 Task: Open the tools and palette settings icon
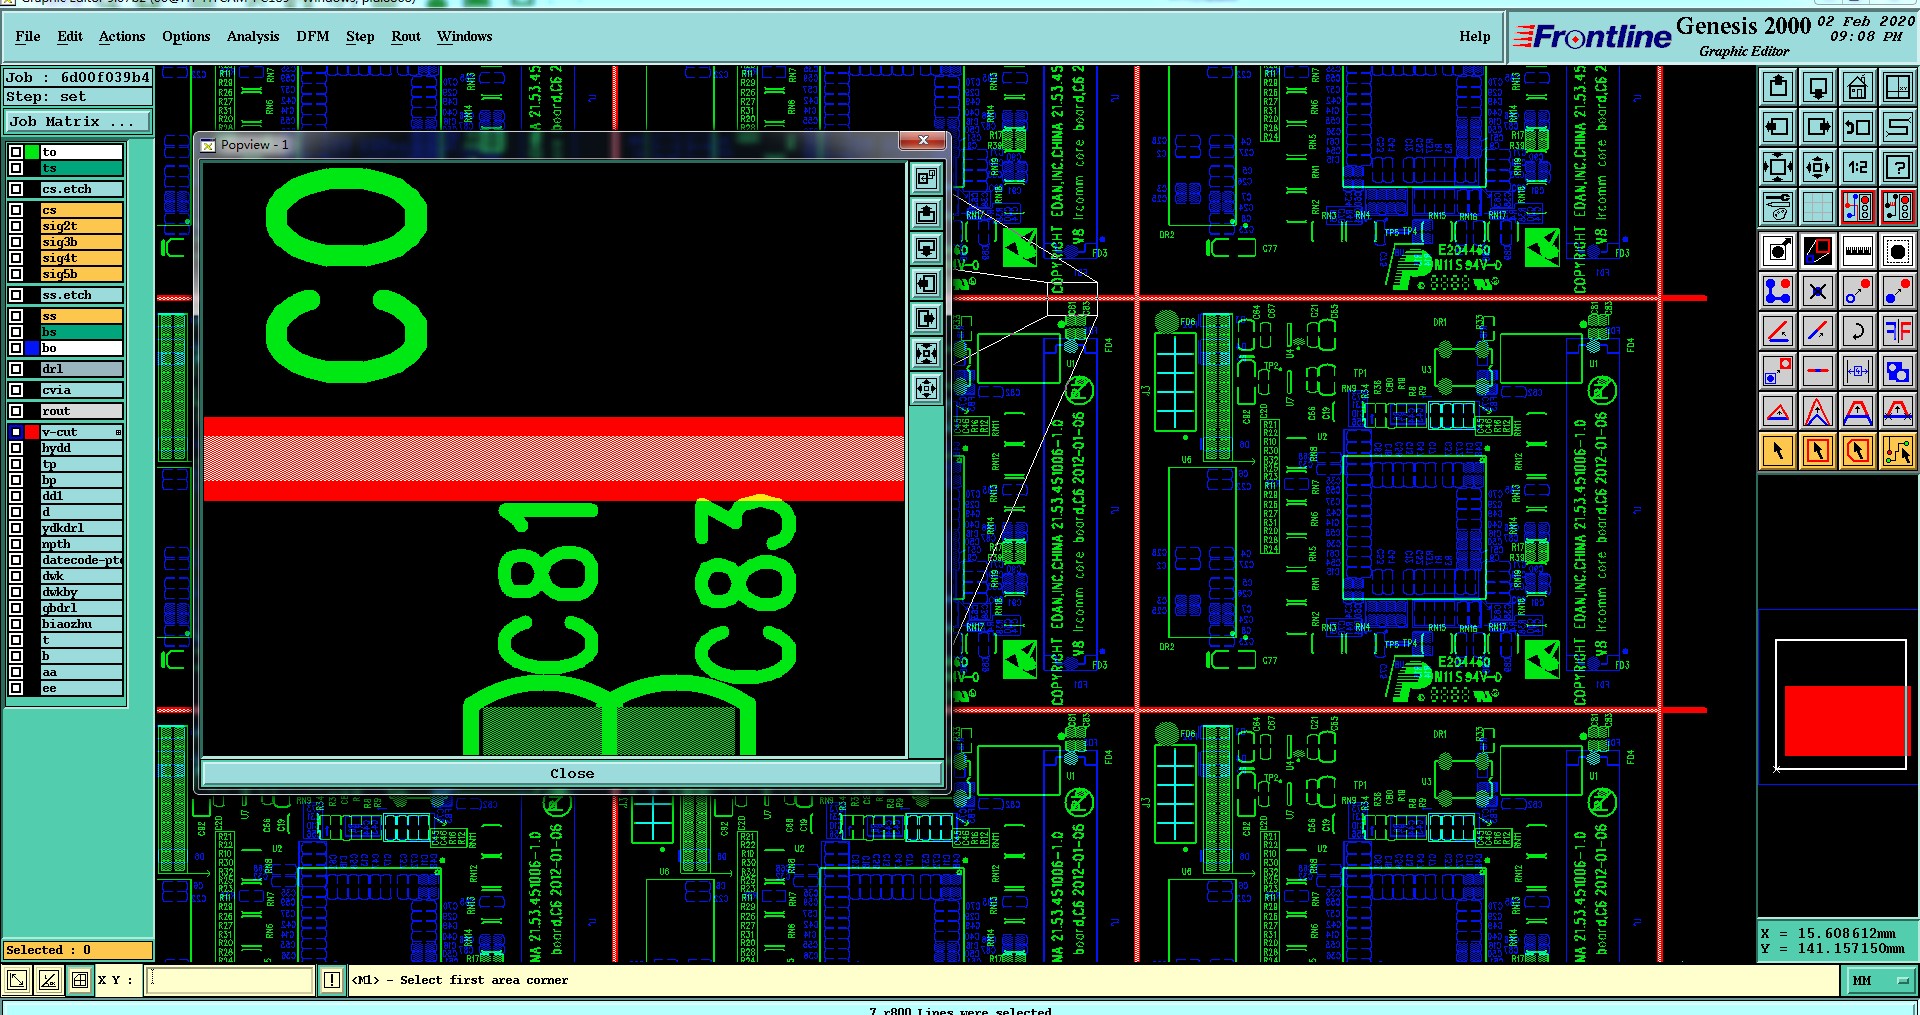coord(1778,207)
